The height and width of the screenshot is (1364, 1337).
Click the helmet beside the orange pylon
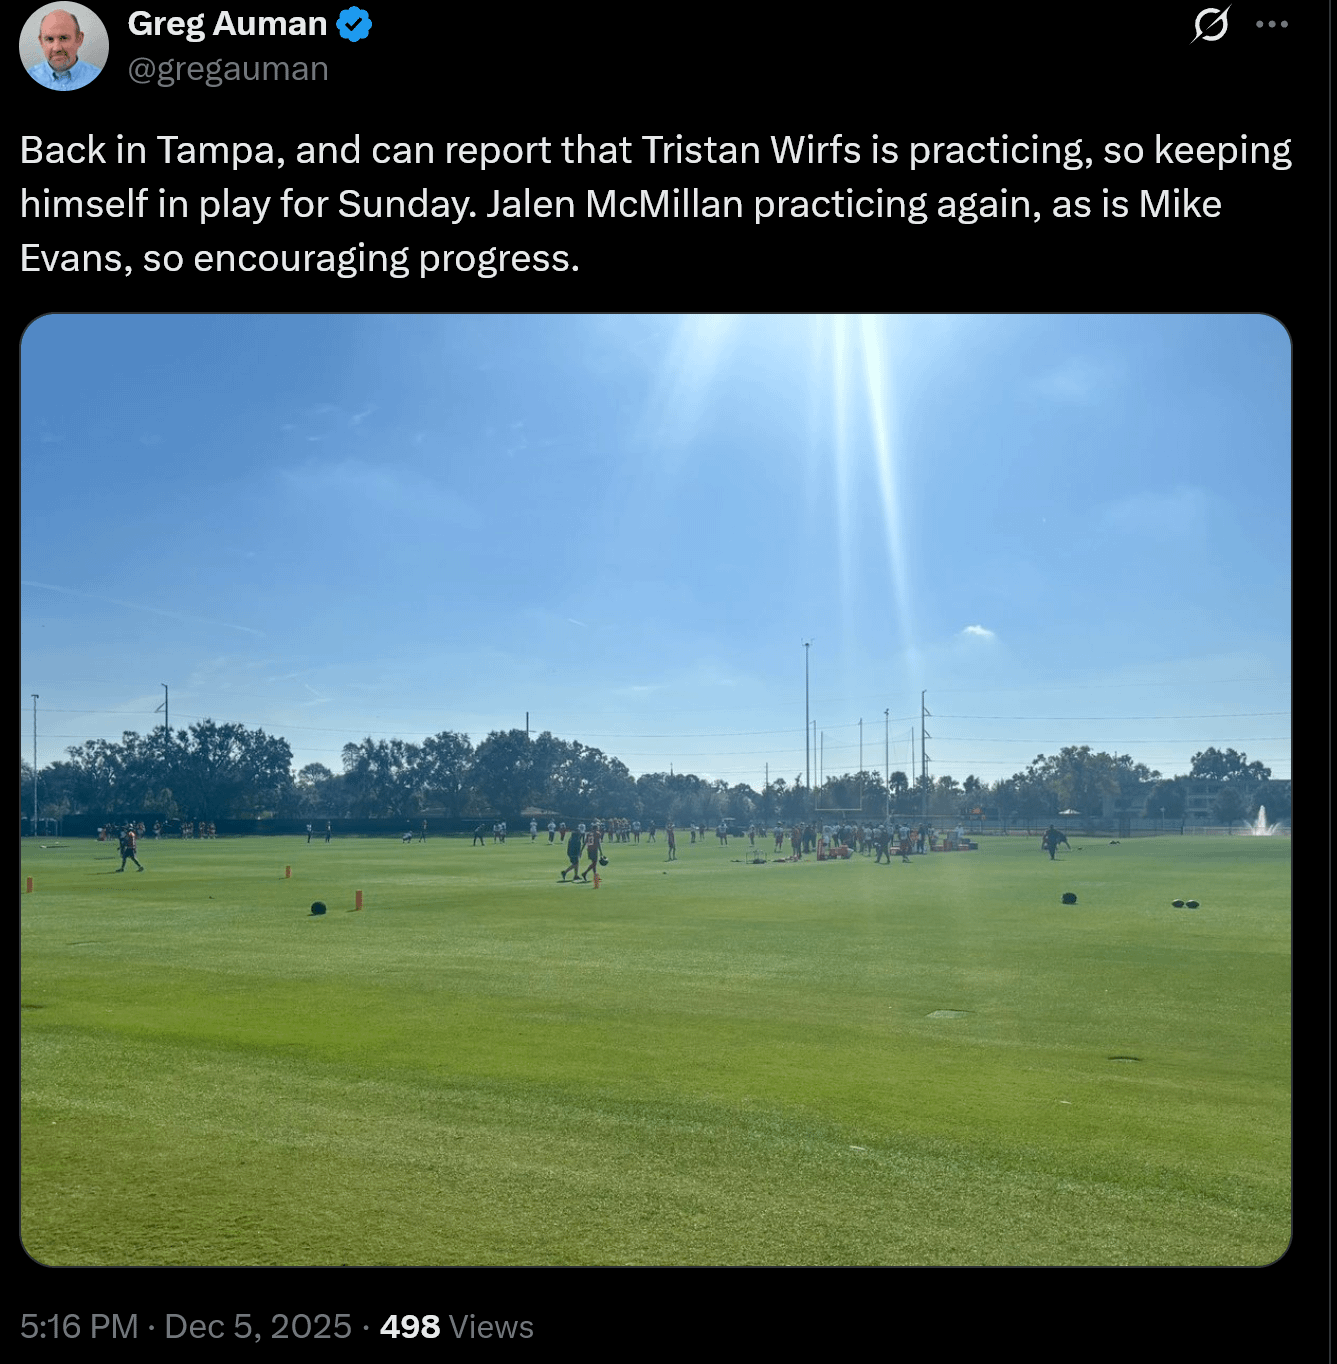318,908
